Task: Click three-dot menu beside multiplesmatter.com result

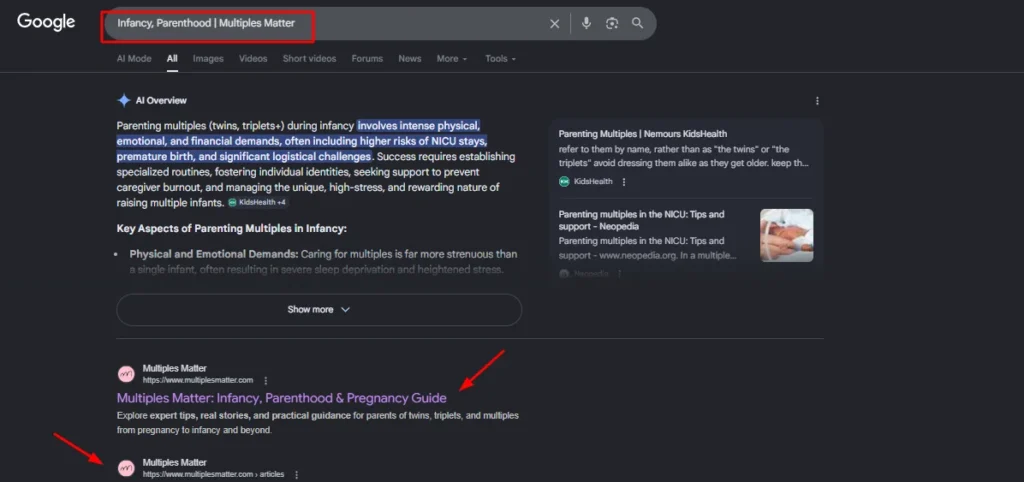Action: click(x=266, y=381)
